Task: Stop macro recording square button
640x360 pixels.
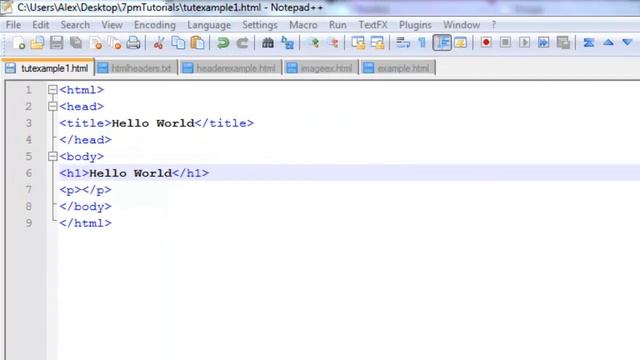Action: (505, 42)
